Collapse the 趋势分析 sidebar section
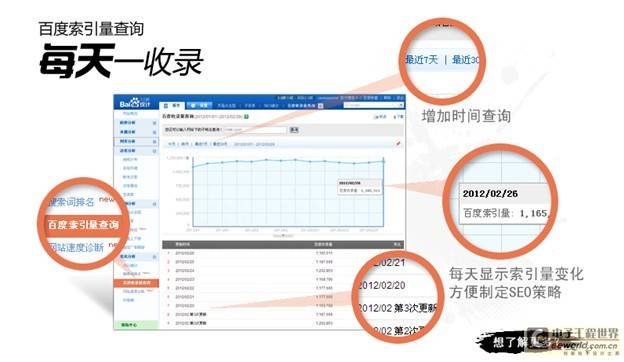Screen dimensions: 624x362 154,123
